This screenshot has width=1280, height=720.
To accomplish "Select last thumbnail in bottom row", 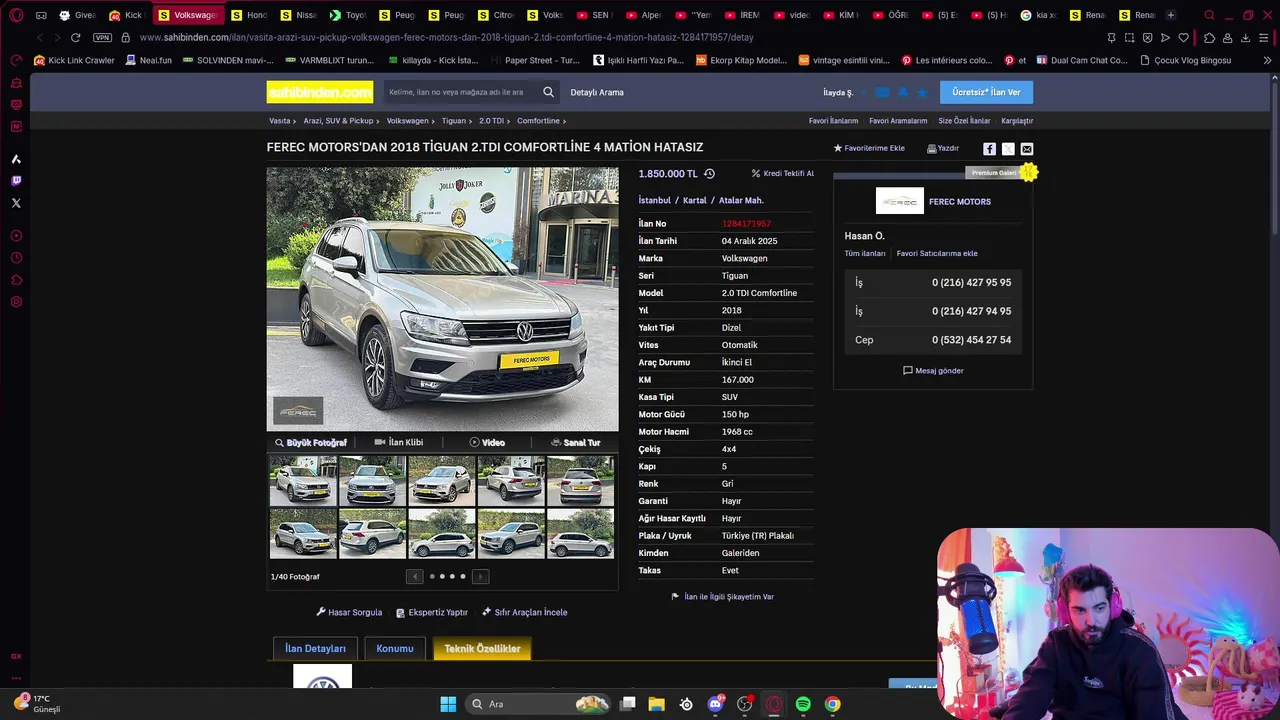I will 580,533.
